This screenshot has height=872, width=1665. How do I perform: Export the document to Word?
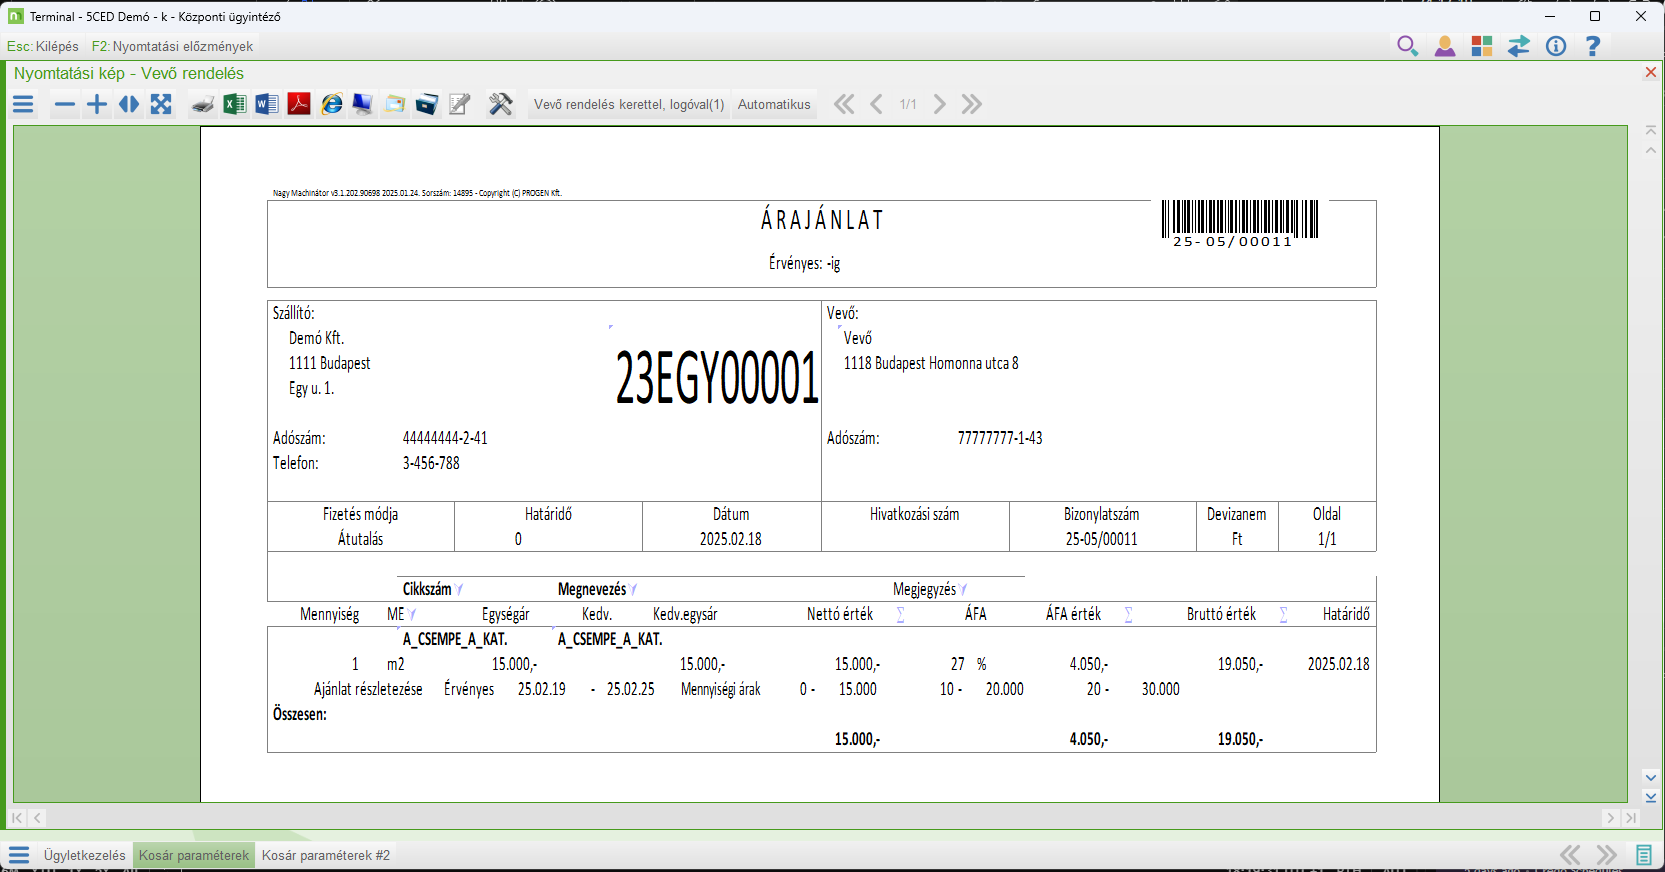click(x=267, y=105)
